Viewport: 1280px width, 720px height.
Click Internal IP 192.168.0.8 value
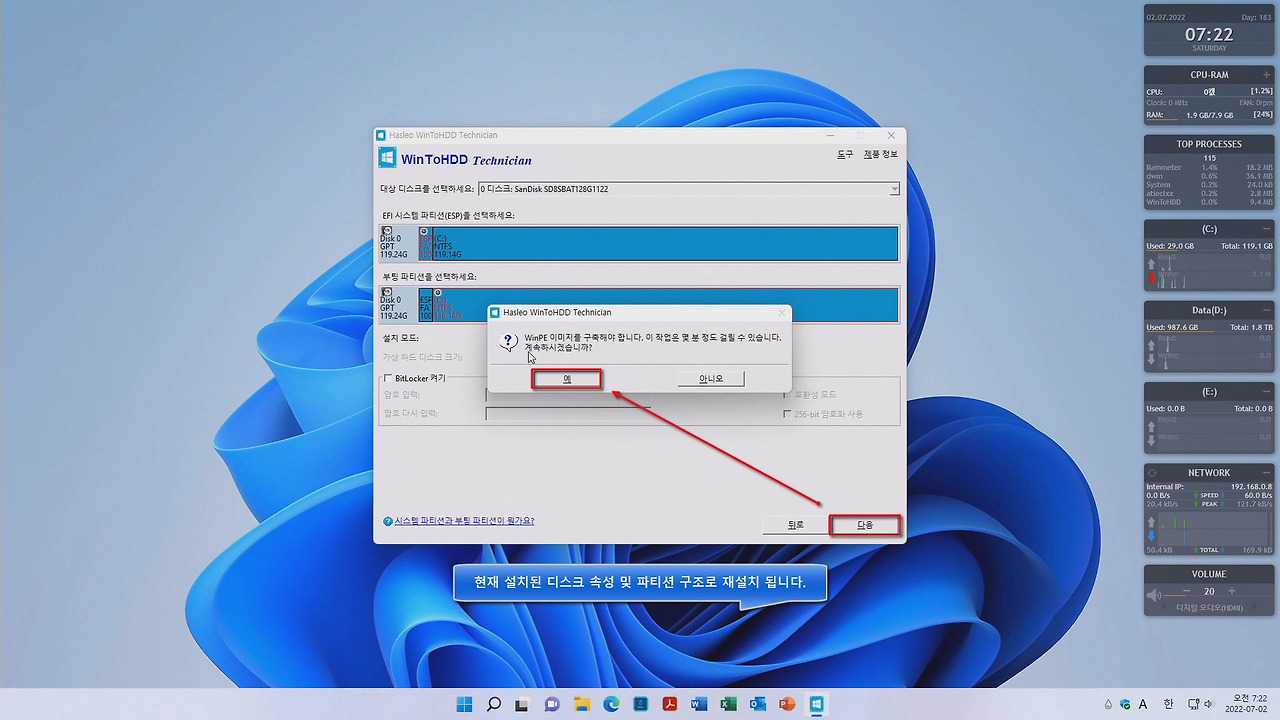[1251, 487]
